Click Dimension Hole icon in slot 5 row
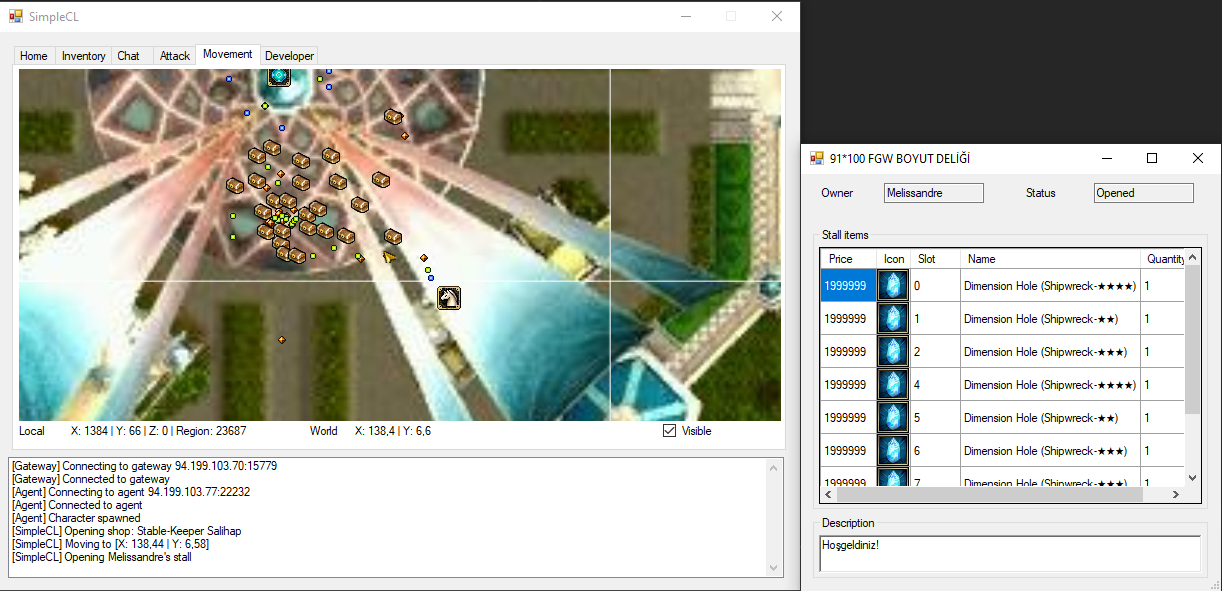Viewport: 1222px width, 591px height. tap(893, 417)
